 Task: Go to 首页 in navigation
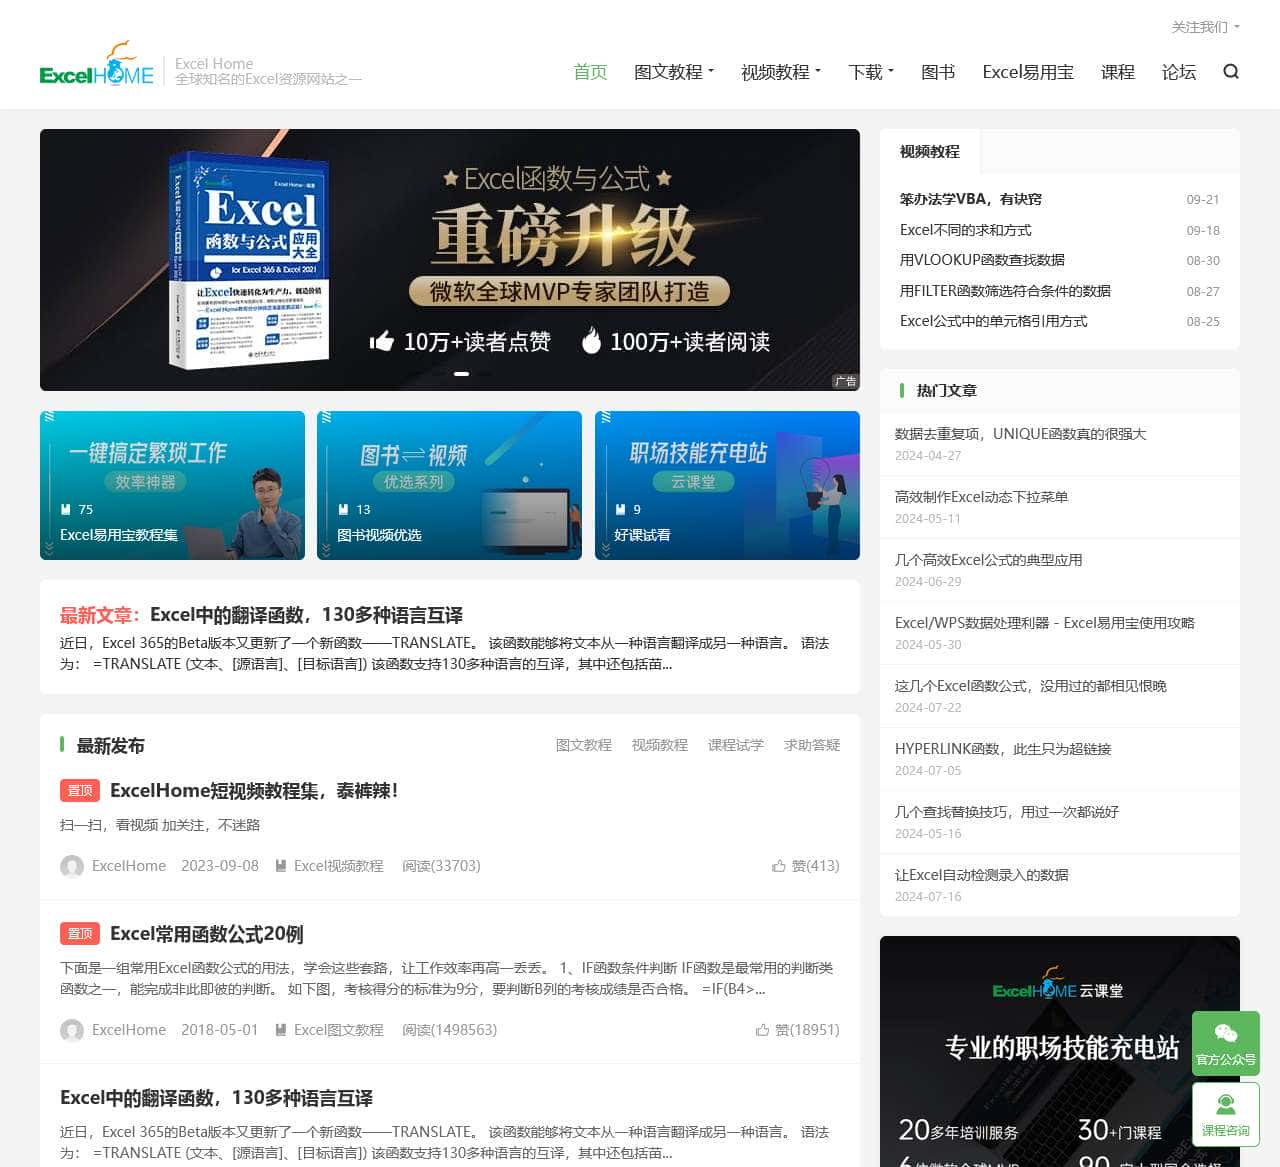[590, 72]
